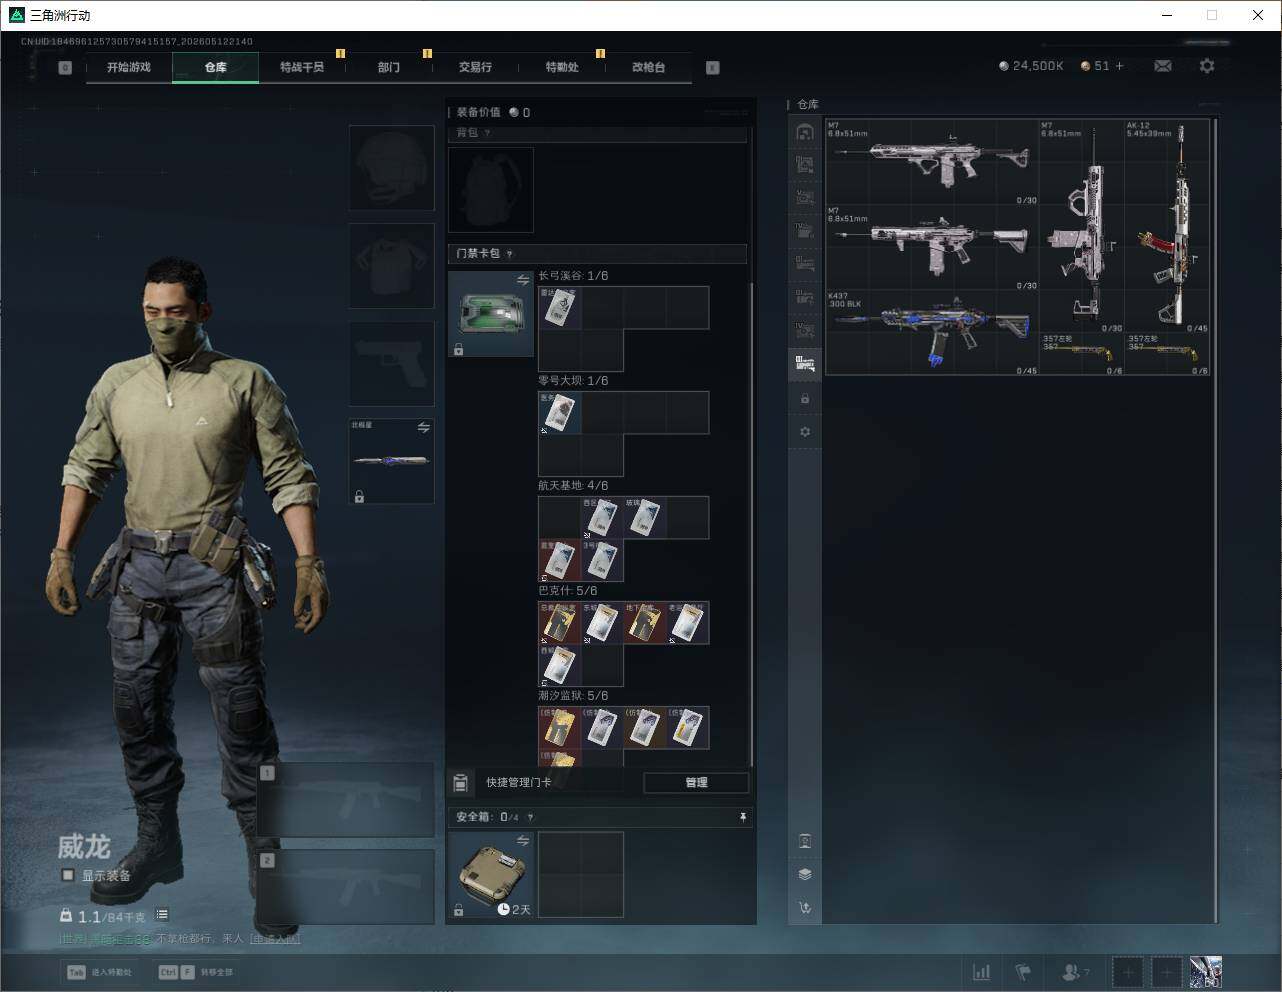Select the empty body armor slot

[x=391, y=266]
